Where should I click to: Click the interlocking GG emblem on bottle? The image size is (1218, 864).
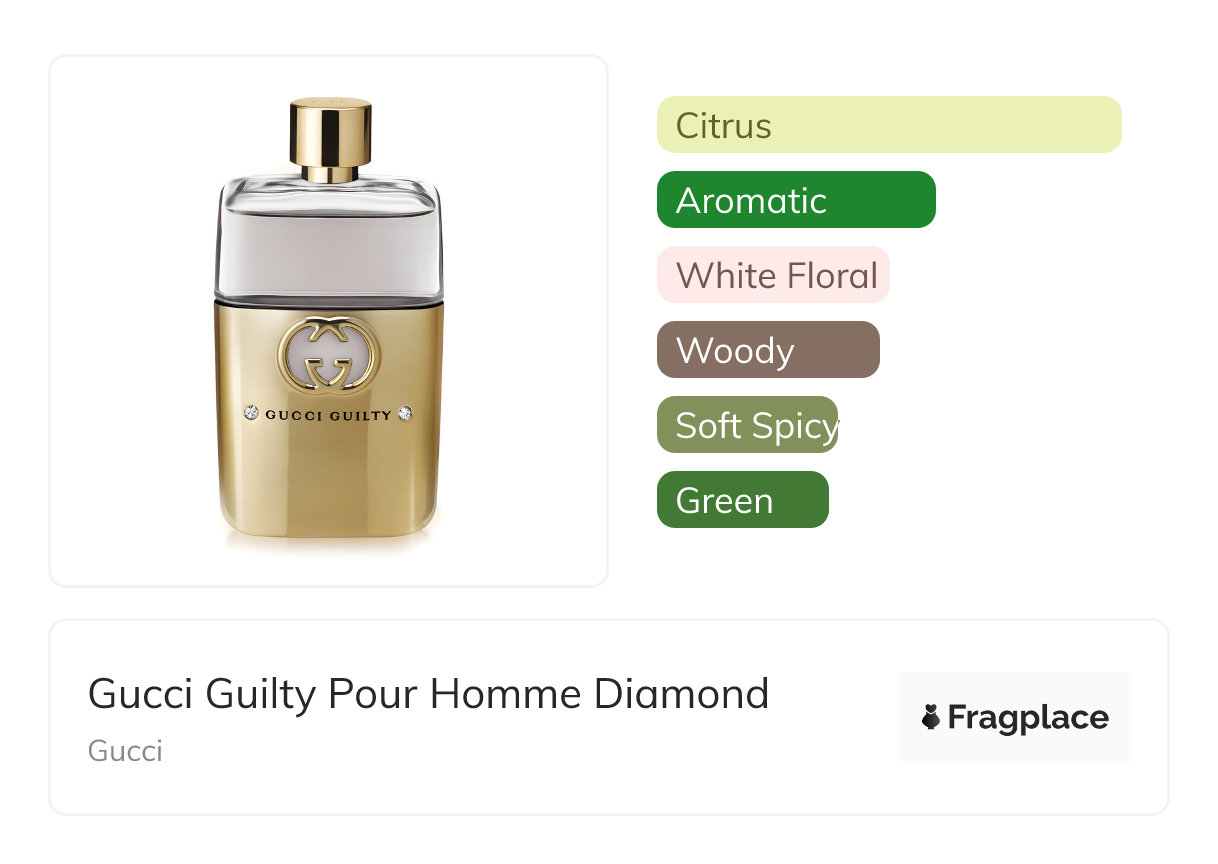tap(329, 354)
